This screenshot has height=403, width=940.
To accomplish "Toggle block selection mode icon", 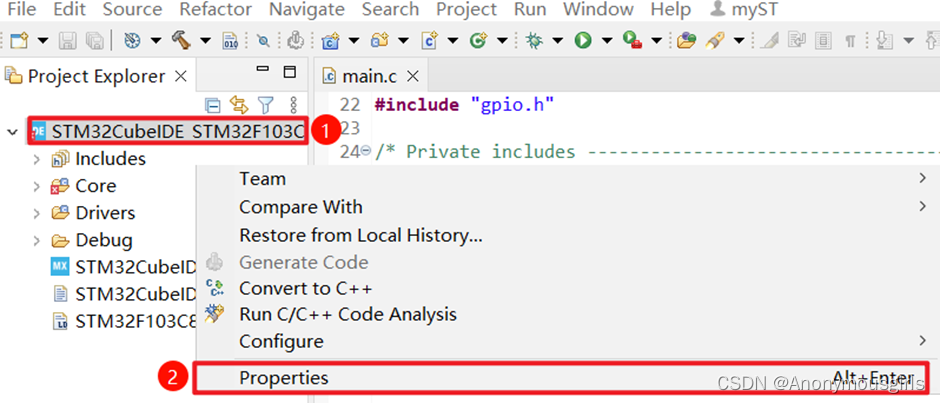I will point(824,40).
